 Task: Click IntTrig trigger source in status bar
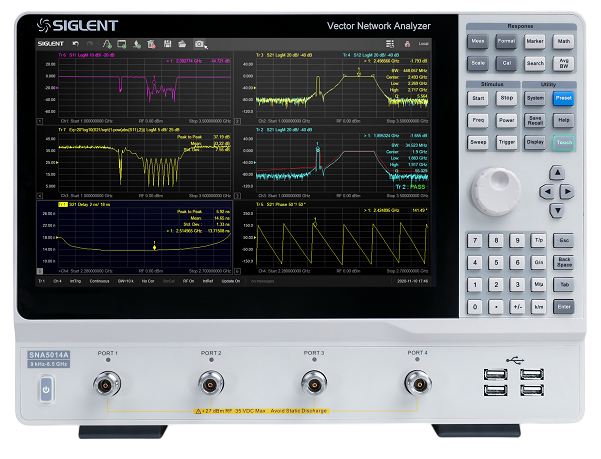(x=76, y=281)
